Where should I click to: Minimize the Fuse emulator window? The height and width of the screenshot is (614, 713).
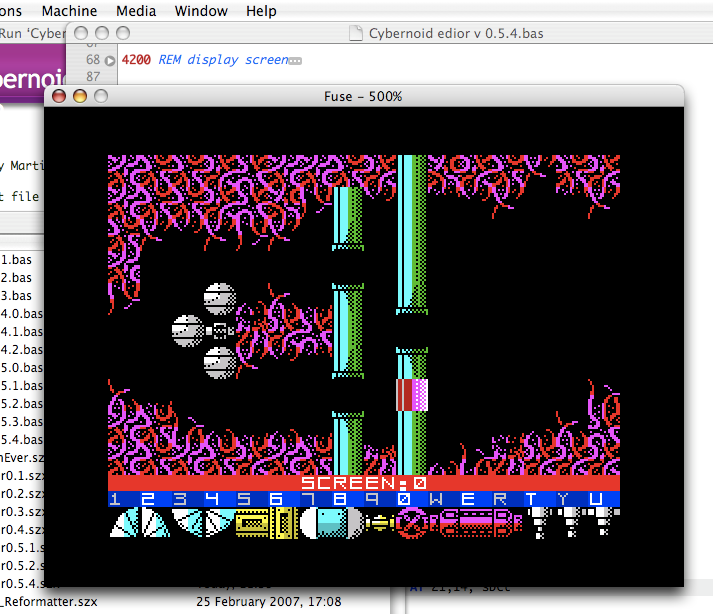click(x=79, y=96)
